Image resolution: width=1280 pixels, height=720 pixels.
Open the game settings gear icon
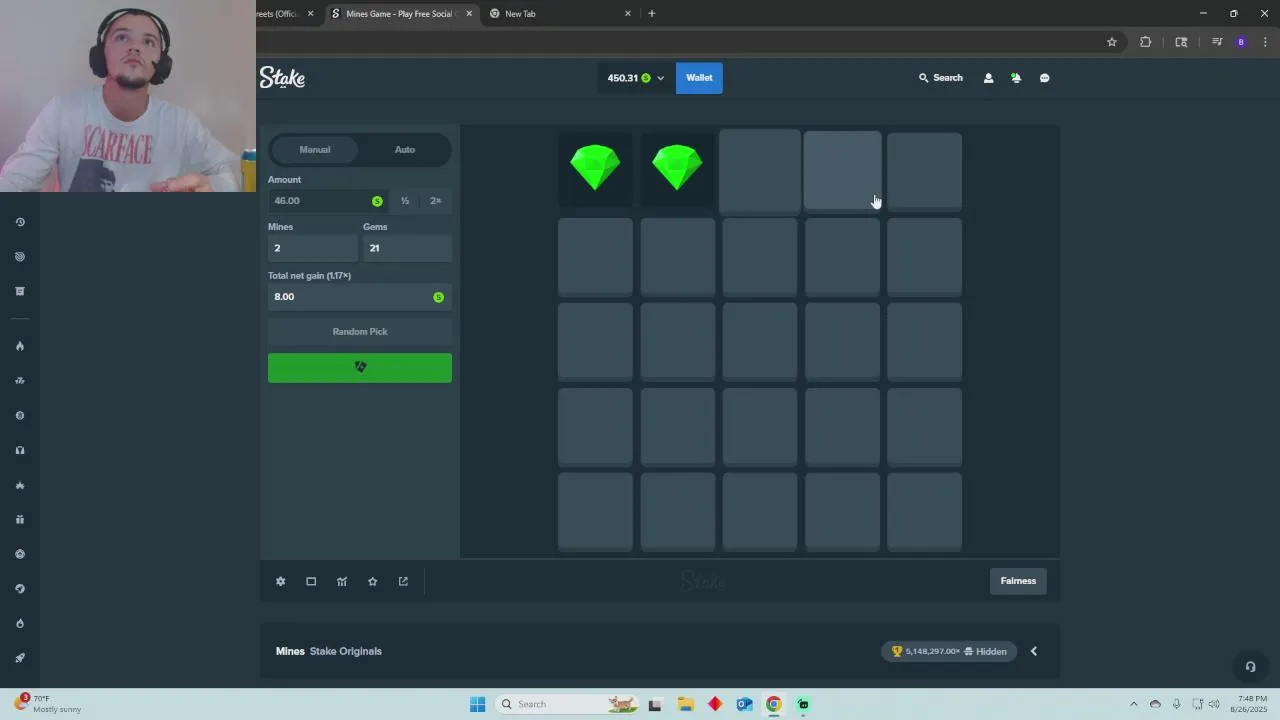pos(280,581)
